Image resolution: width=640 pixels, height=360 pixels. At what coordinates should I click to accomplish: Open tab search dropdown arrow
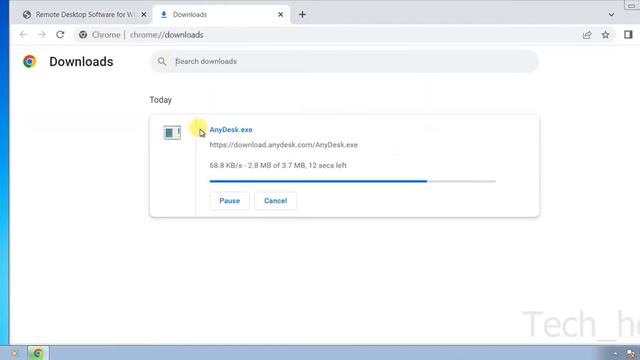click(x=611, y=15)
